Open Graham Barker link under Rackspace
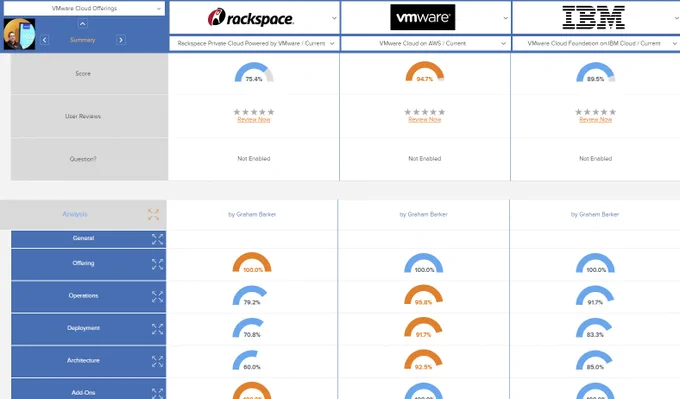The image size is (680, 399). pyautogui.click(x=252, y=214)
